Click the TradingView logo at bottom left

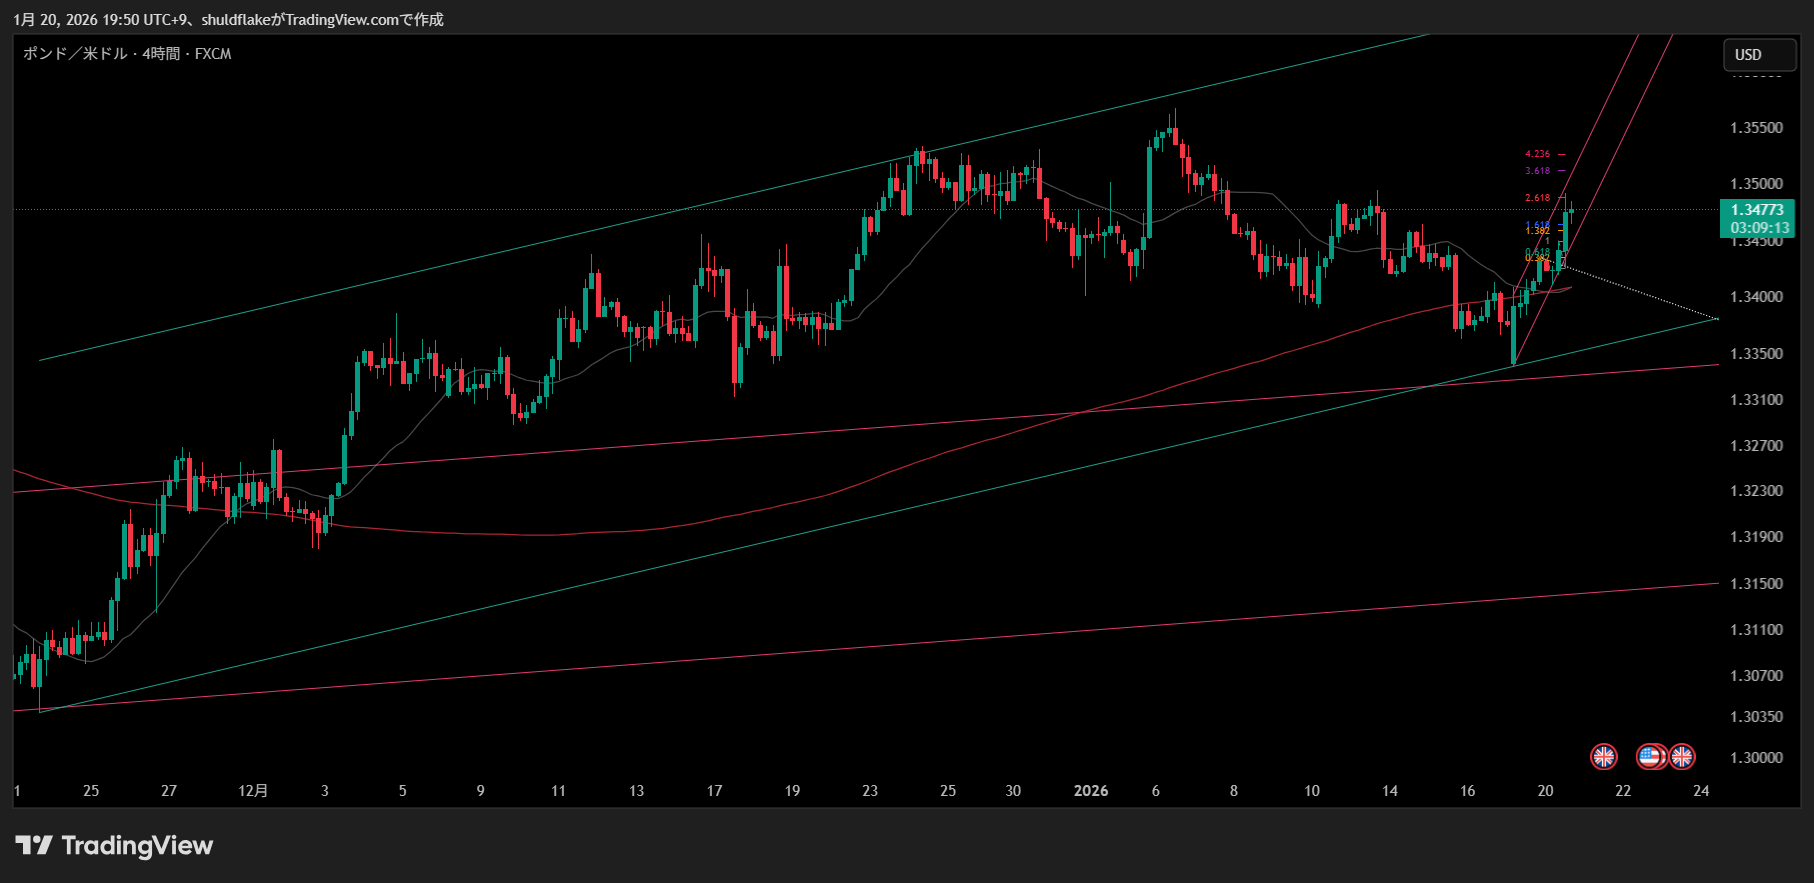click(114, 846)
